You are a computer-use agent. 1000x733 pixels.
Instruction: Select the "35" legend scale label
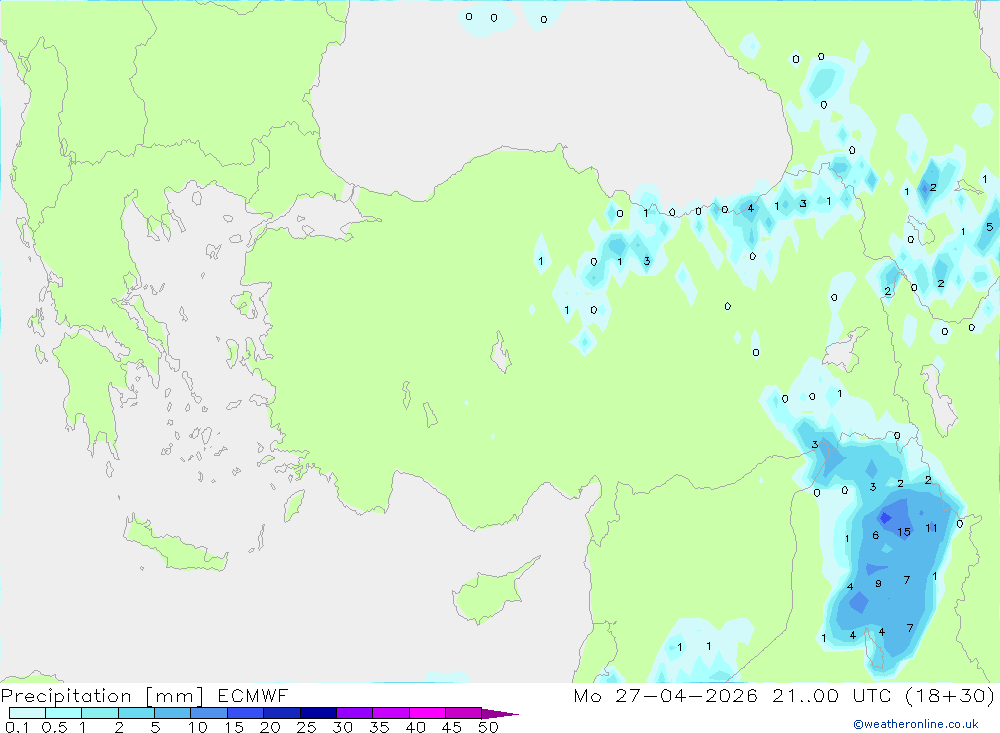(379, 727)
